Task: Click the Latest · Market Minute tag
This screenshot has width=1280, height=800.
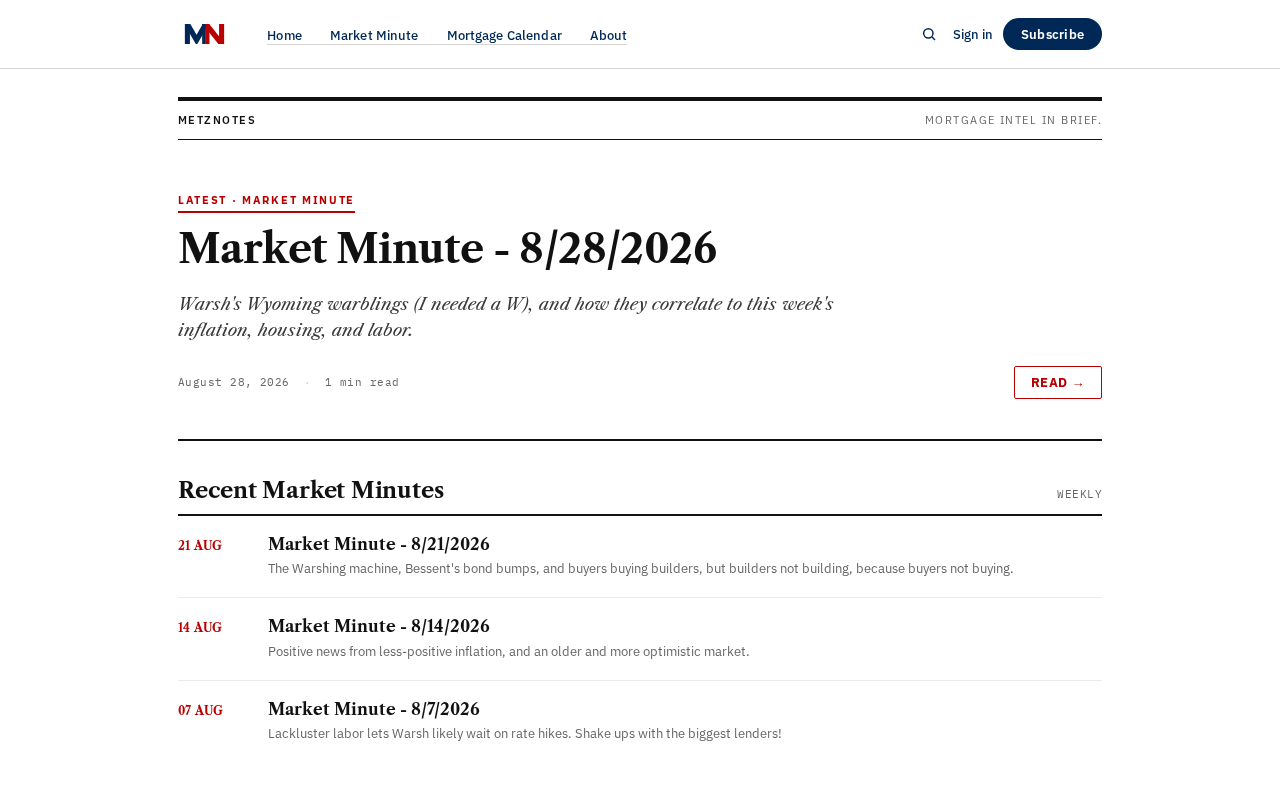Action: point(266,200)
